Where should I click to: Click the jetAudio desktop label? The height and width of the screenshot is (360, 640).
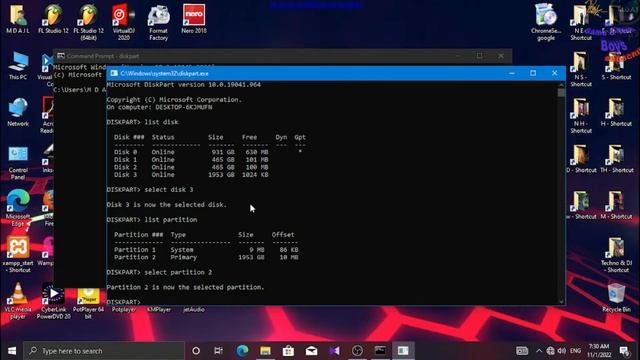(x=194, y=310)
